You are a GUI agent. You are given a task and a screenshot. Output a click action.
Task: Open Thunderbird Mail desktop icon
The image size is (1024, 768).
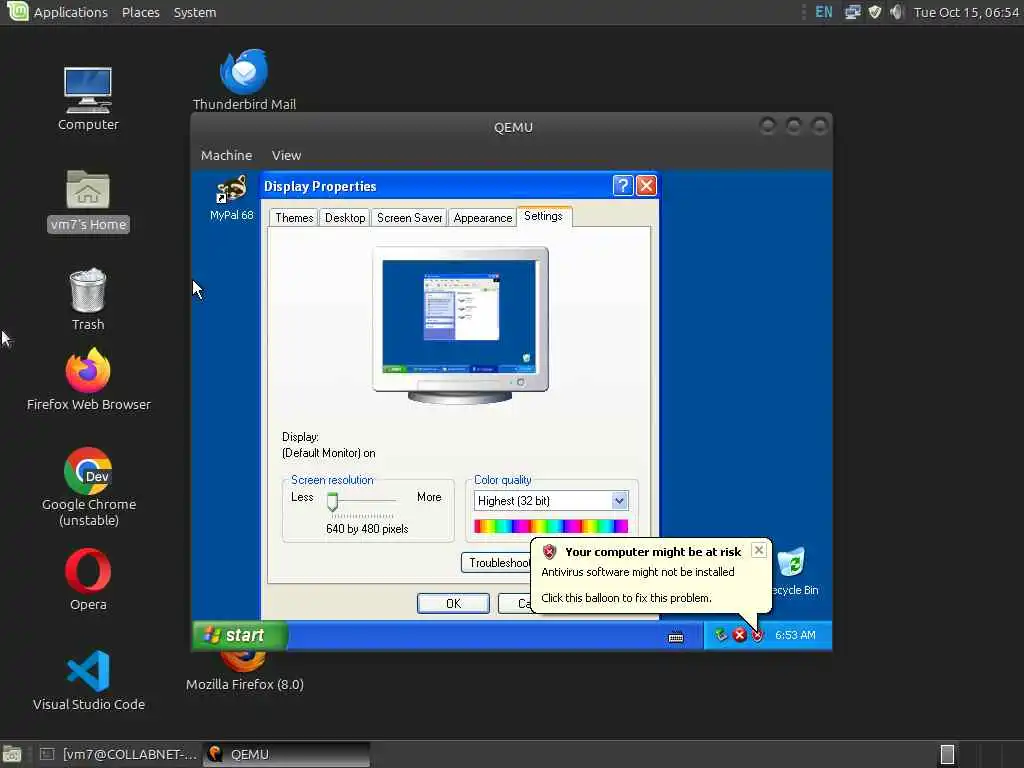pyautogui.click(x=244, y=79)
